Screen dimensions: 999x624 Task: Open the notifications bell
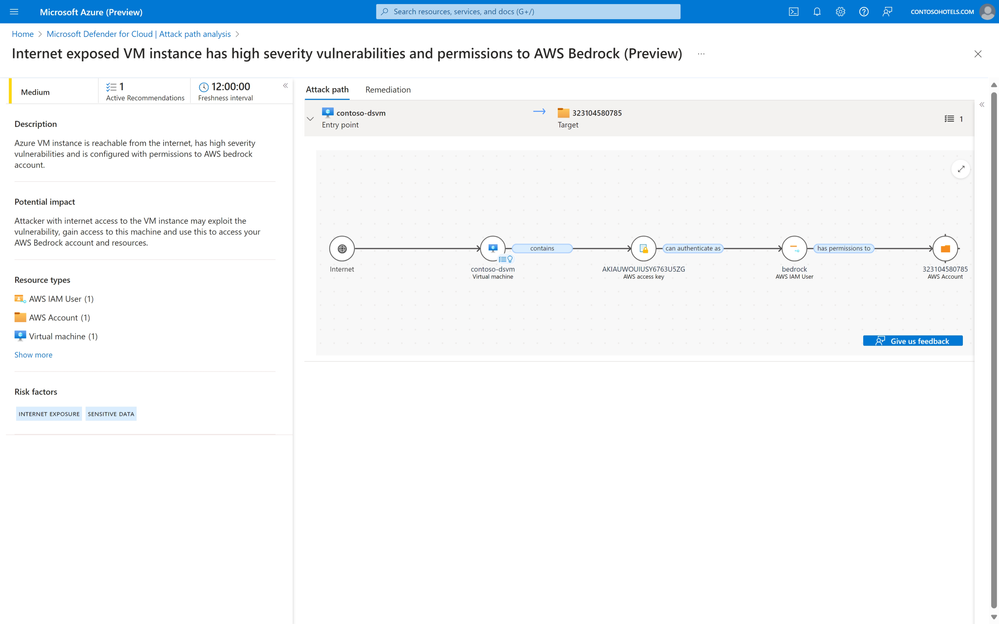pos(817,11)
